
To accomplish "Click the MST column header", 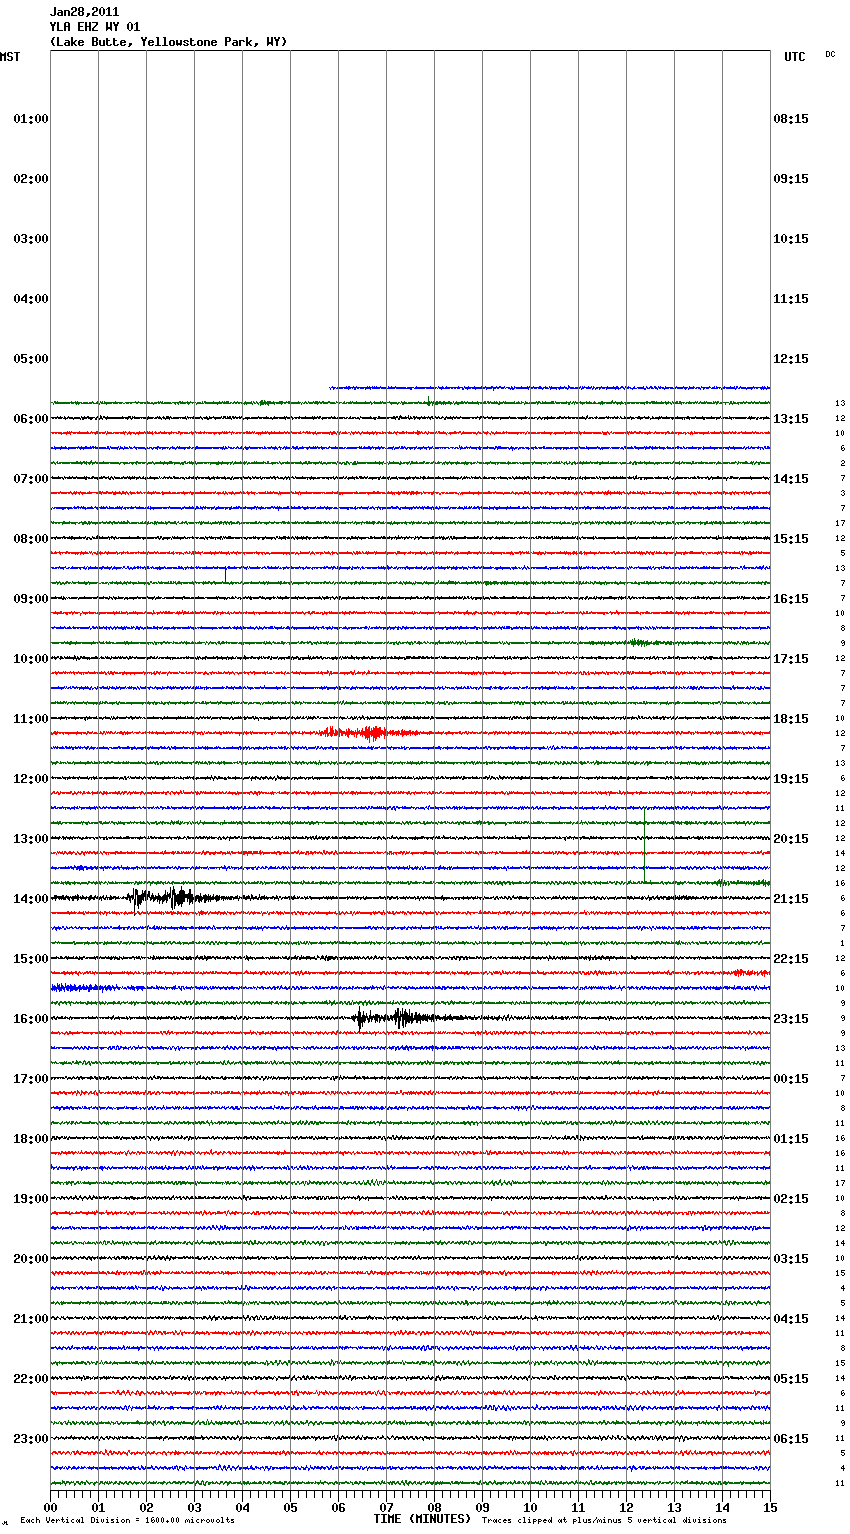I will [10, 57].
